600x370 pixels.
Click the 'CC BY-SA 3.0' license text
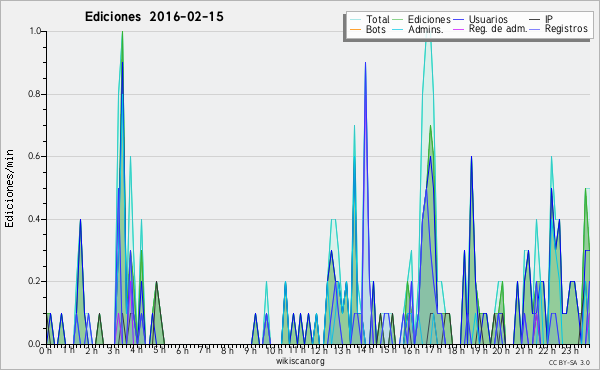coord(569,363)
